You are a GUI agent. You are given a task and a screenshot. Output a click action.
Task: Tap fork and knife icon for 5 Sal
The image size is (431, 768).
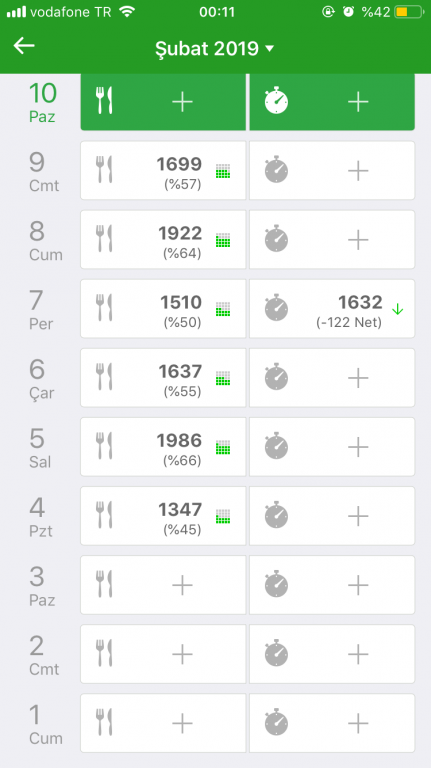click(104, 446)
